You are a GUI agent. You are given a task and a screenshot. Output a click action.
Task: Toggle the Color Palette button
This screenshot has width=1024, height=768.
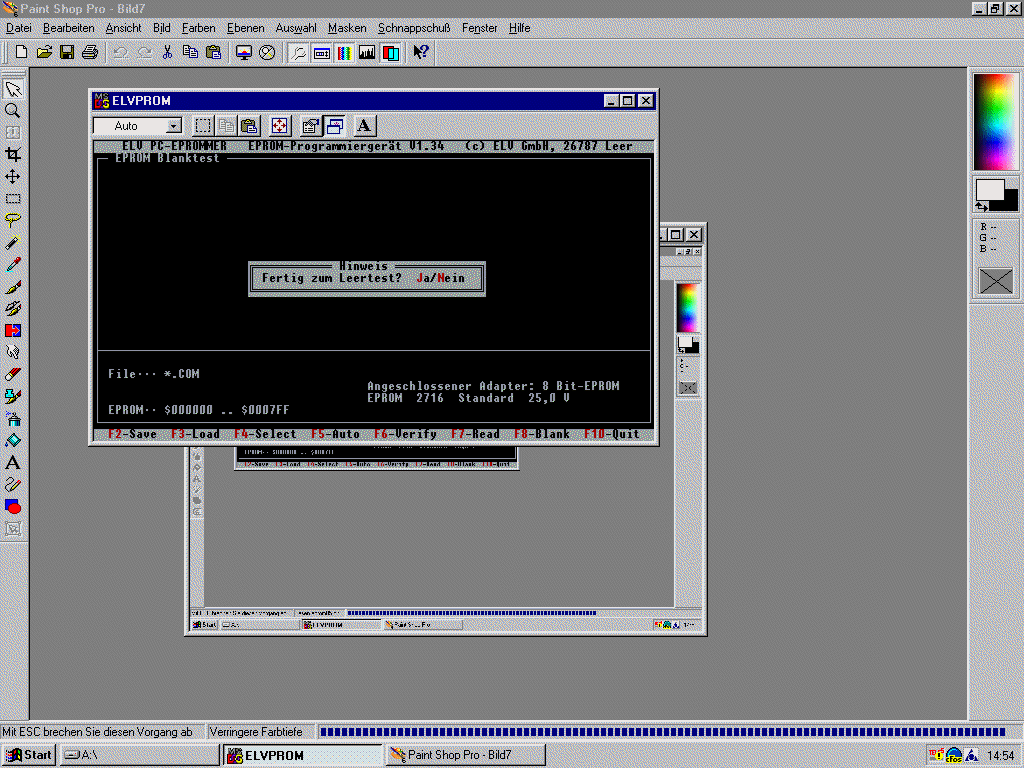[344, 52]
